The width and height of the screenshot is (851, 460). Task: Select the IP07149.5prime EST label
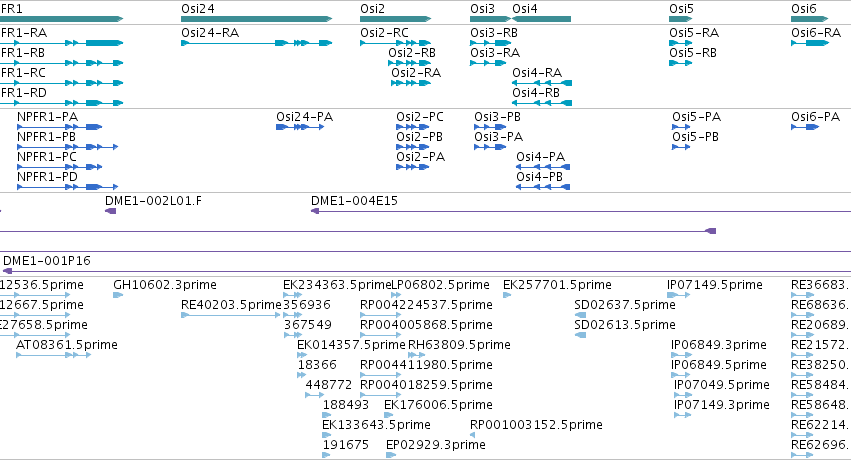click(715, 285)
